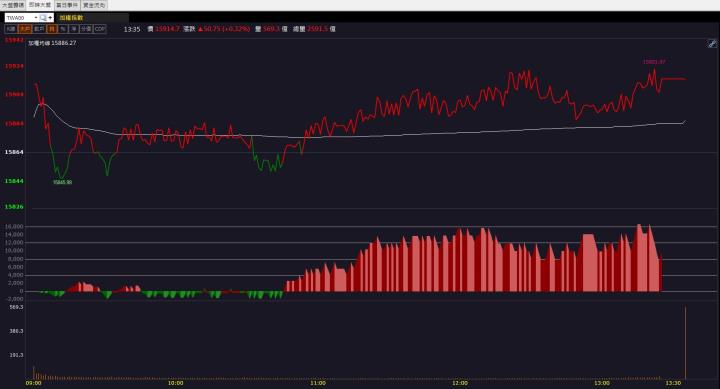Viewport: 720px width, 389px height.
Task: Click the 量 toolbar button after %
Action: (73, 28)
